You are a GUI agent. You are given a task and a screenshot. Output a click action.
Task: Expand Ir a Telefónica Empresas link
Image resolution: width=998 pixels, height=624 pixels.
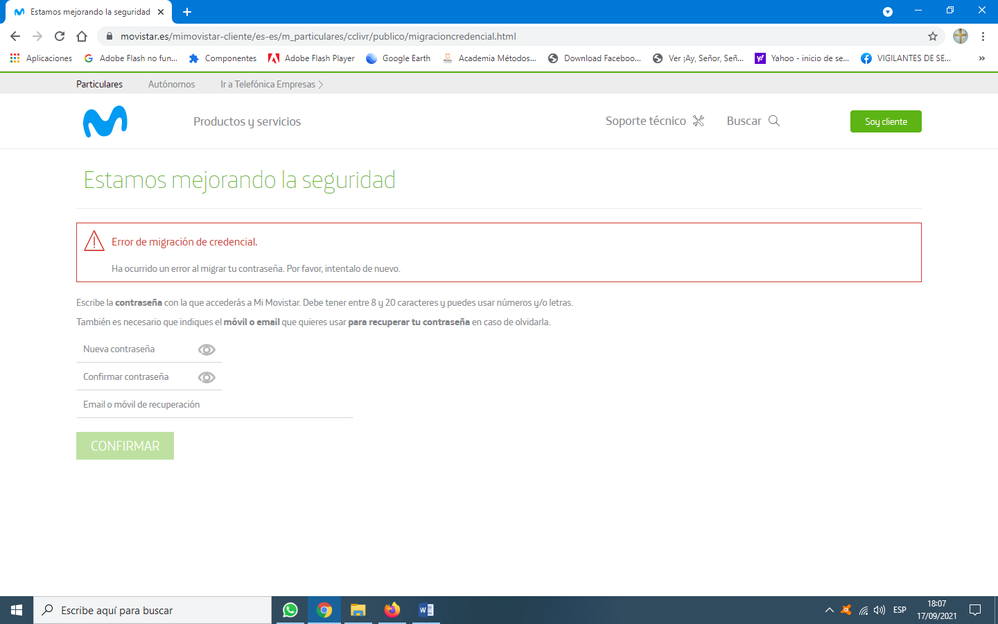coord(272,85)
